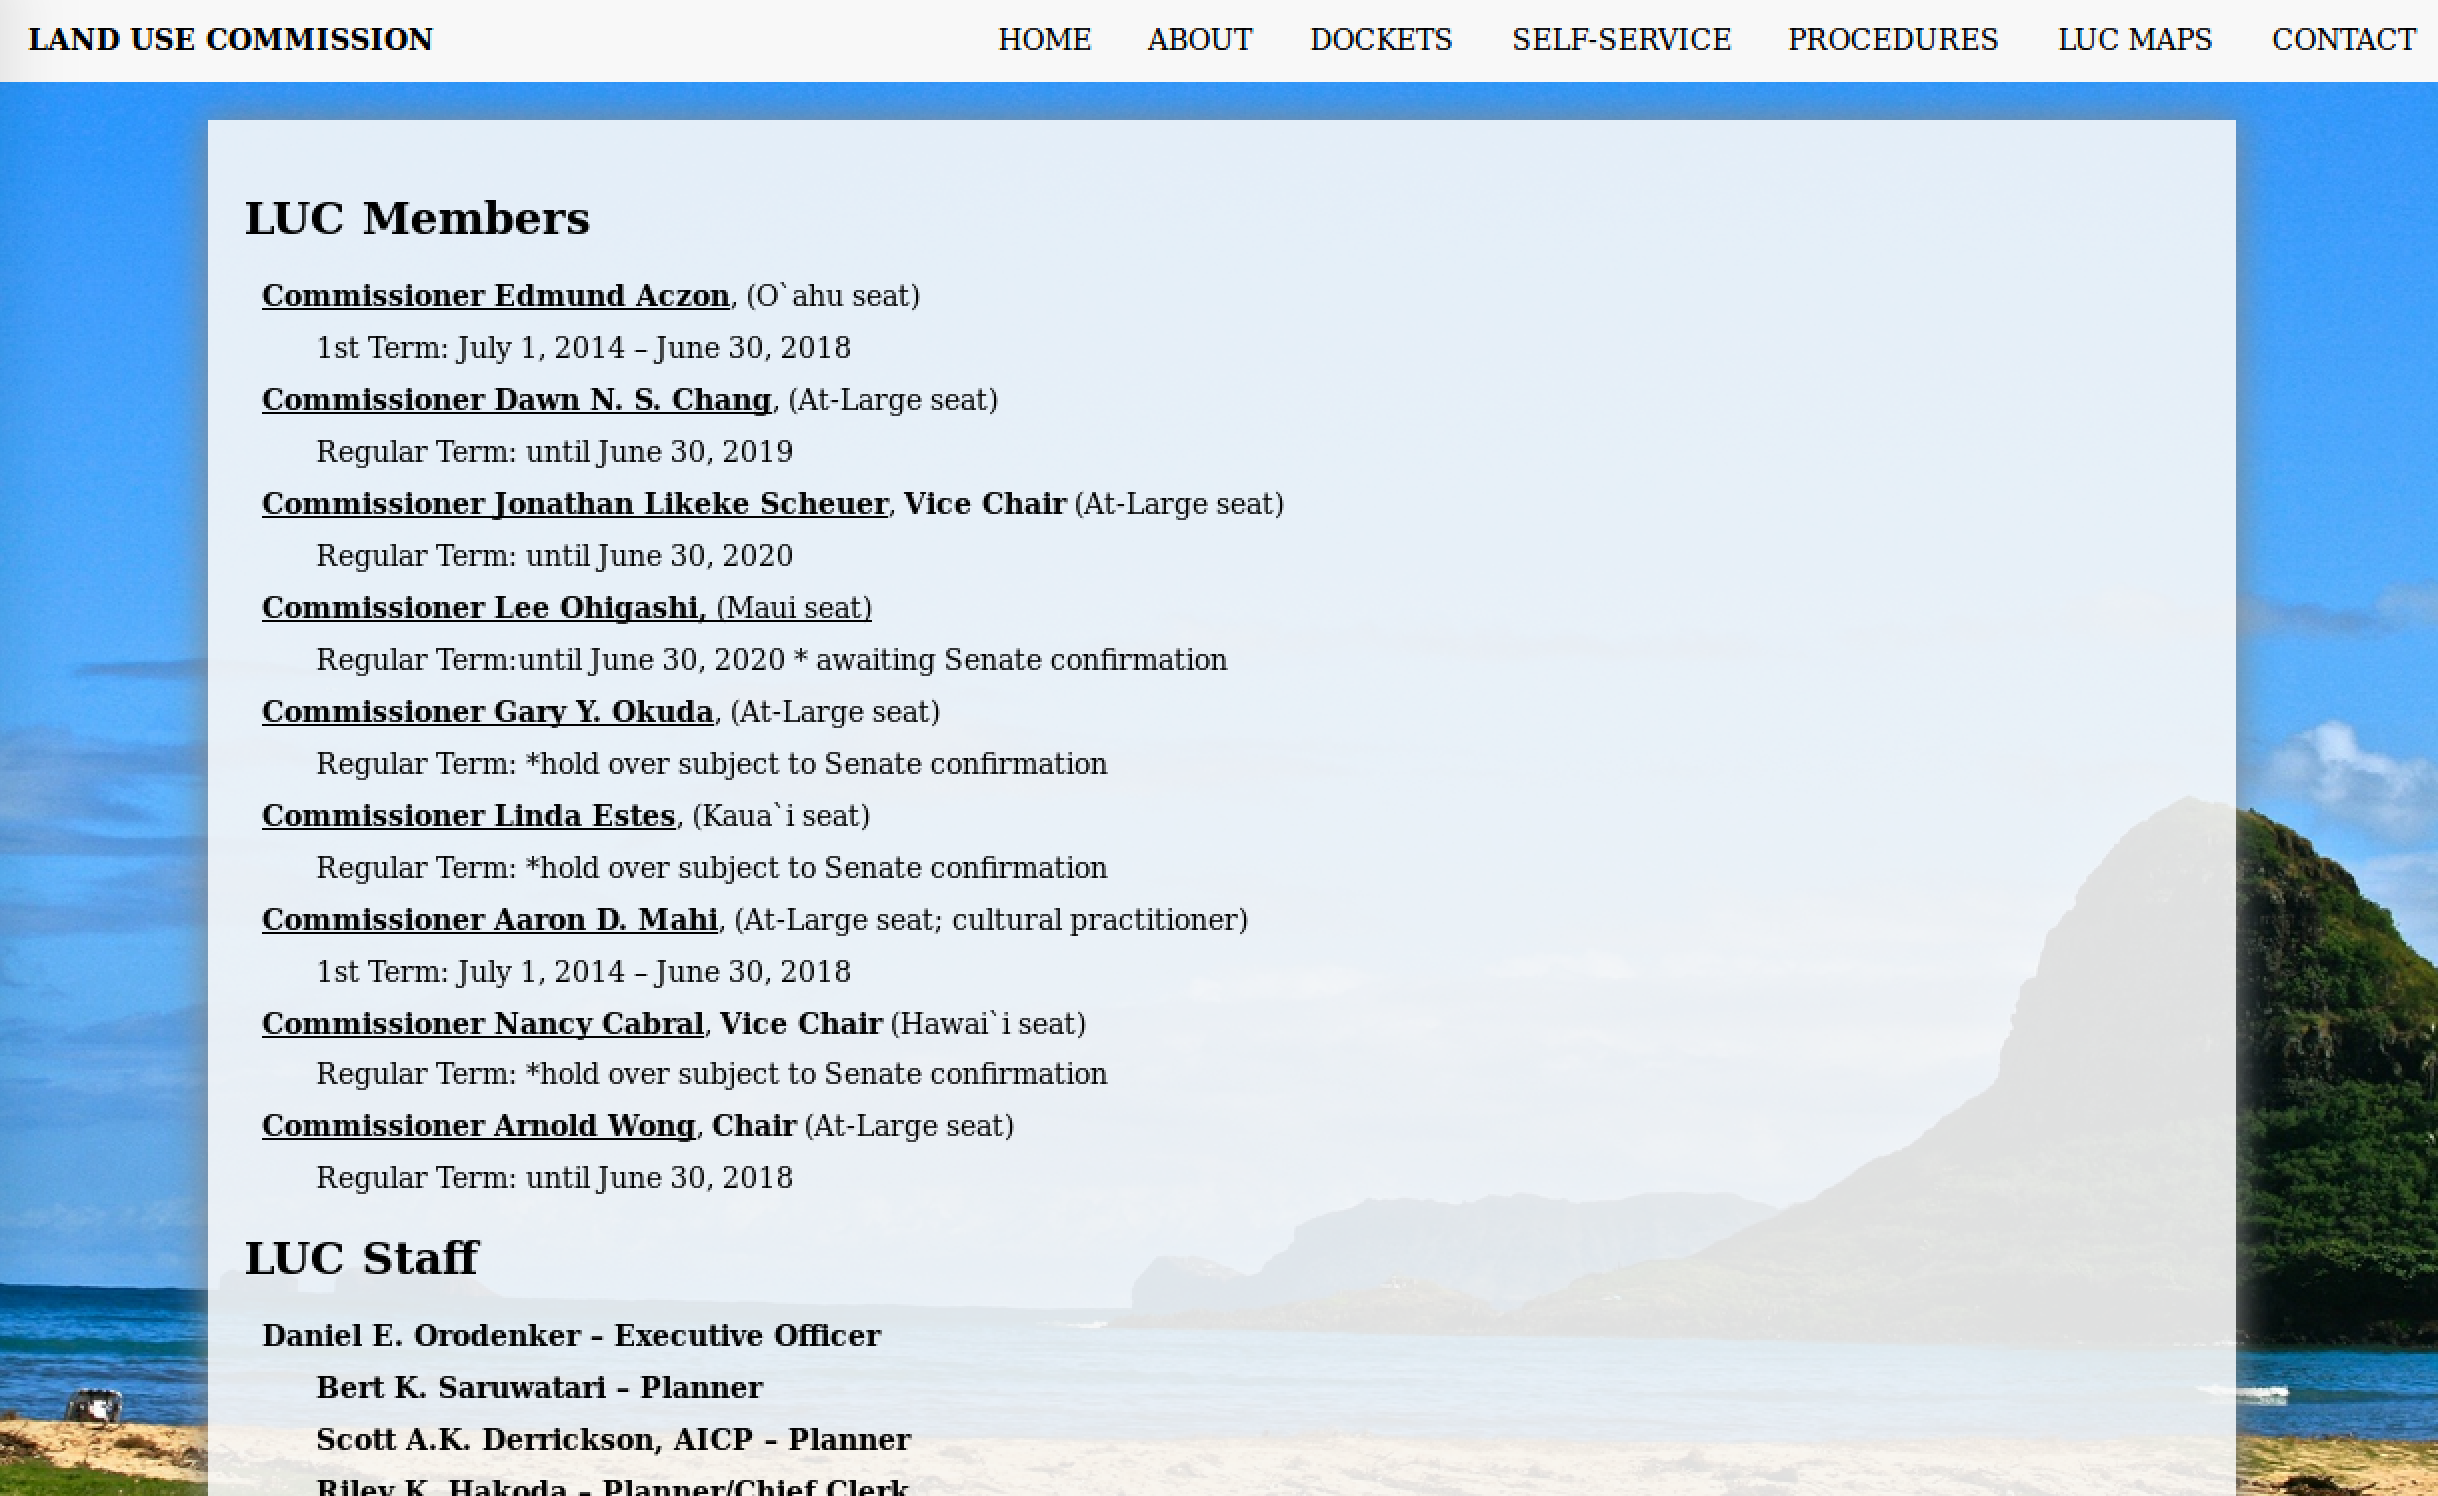The image size is (2438, 1496).
Task: Click the Land Use Commission site title
Action: click(x=230, y=40)
